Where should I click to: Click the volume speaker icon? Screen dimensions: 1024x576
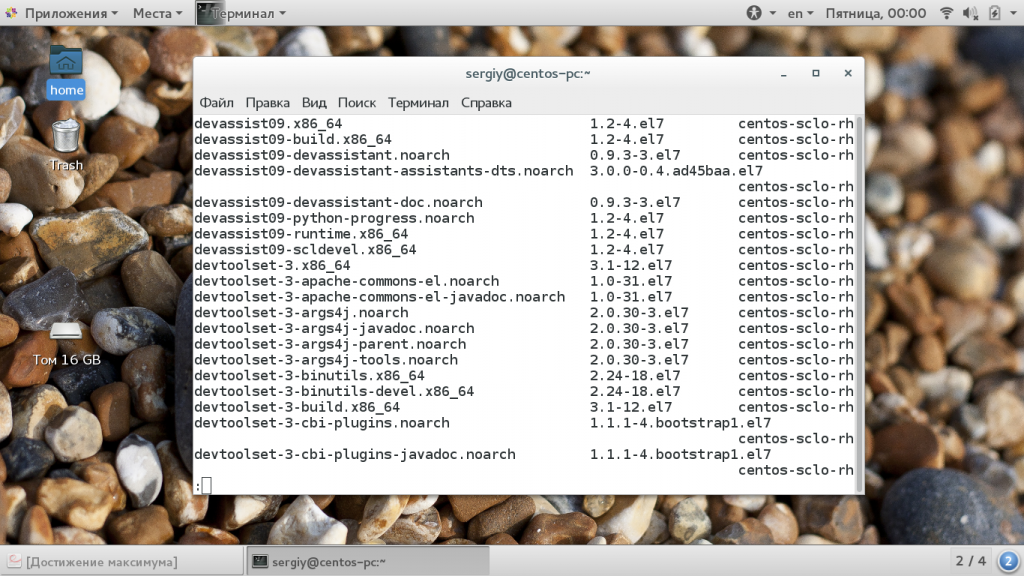pyautogui.click(x=970, y=13)
